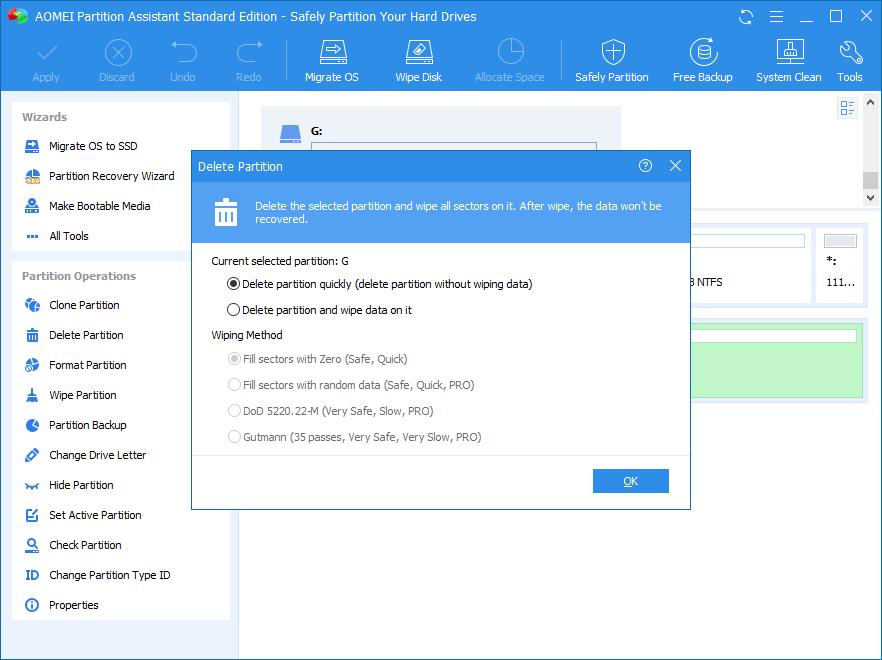Image resolution: width=882 pixels, height=660 pixels.
Task: Toggle the disk view layout icon
Action: 847,107
